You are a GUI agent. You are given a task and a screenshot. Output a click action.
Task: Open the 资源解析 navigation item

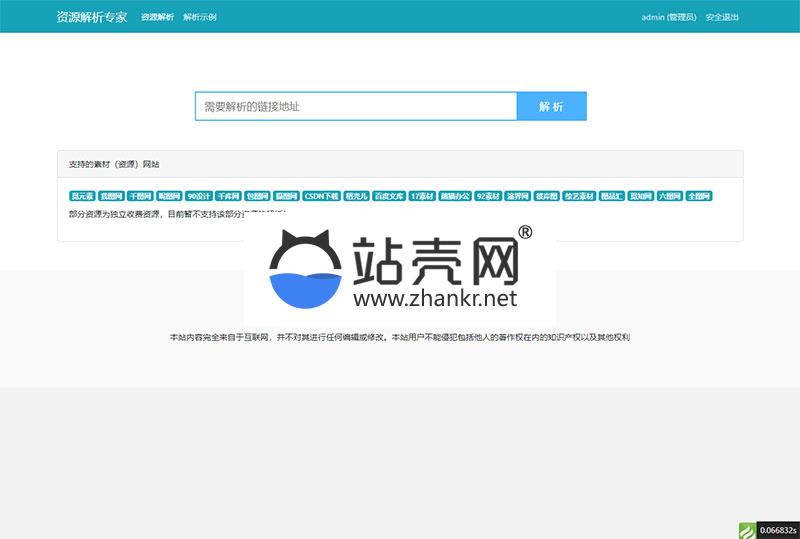click(158, 17)
